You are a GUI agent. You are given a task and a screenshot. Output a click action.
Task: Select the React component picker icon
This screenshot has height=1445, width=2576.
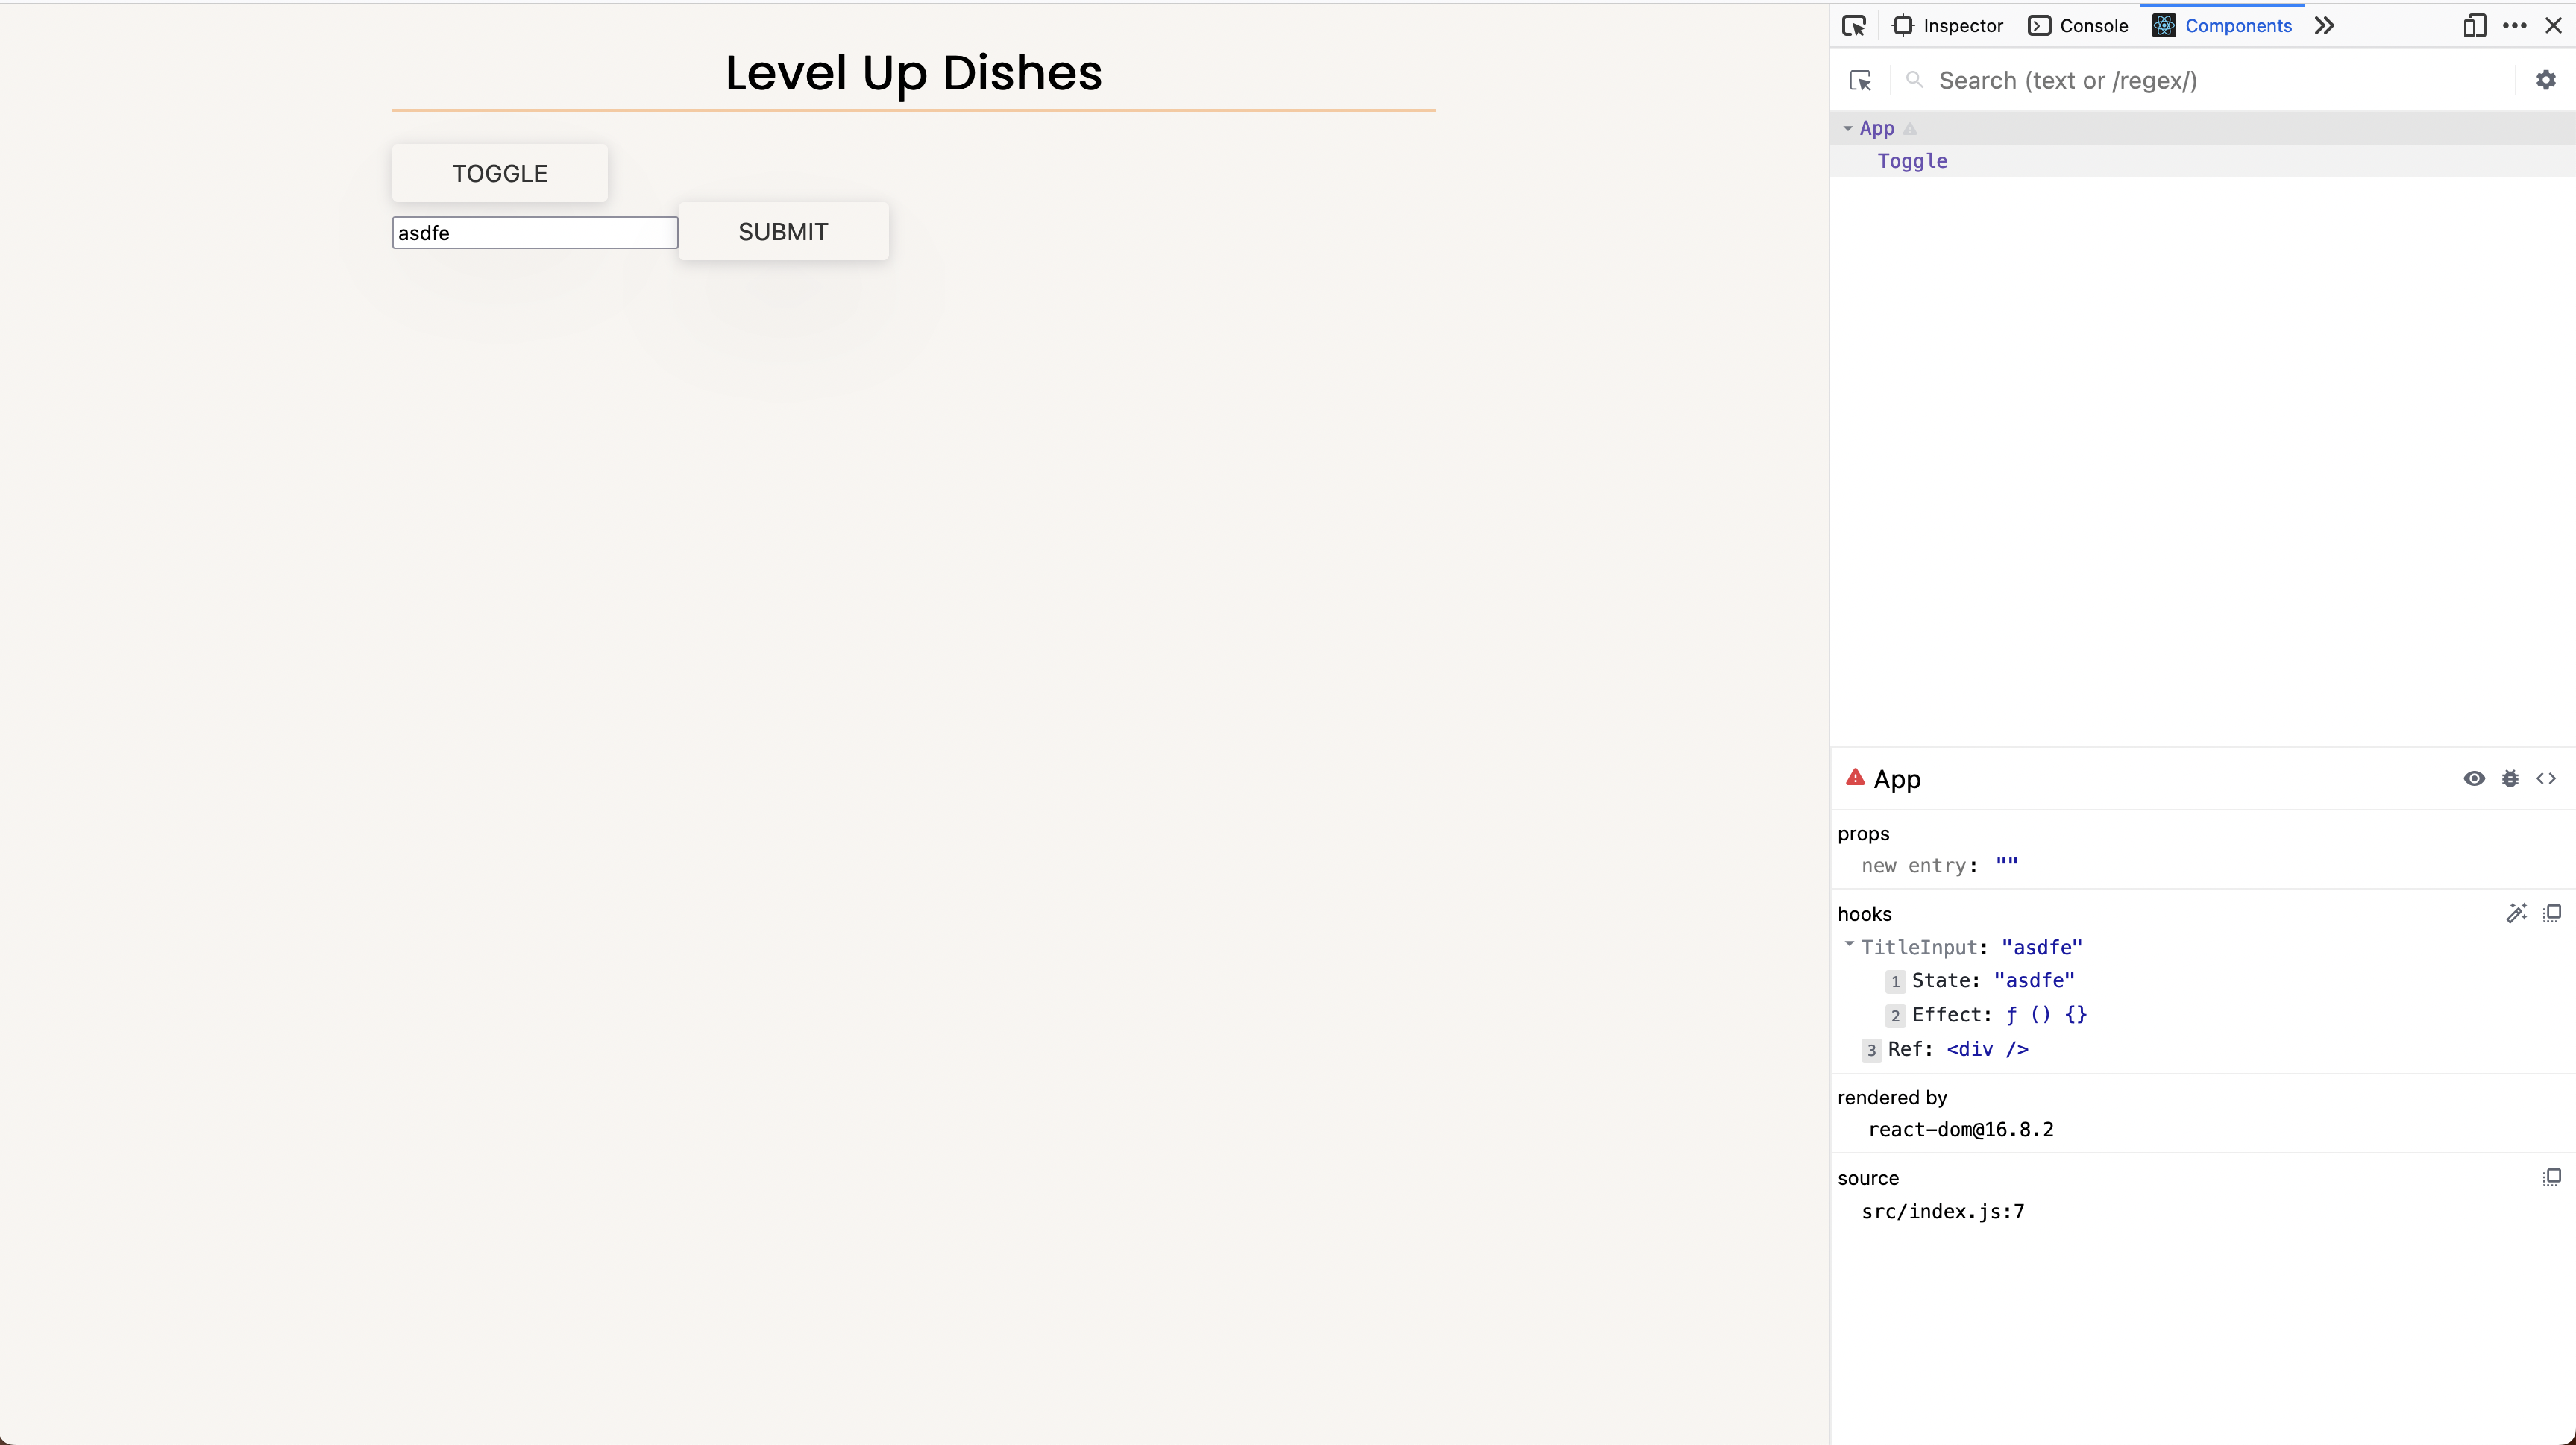tap(1860, 81)
